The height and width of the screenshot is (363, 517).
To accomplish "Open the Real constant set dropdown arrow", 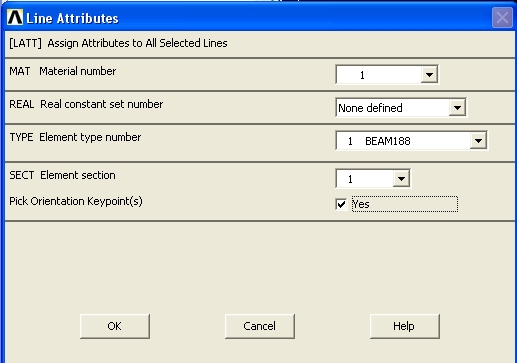I will pyautogui.click(x=457, y=107).
